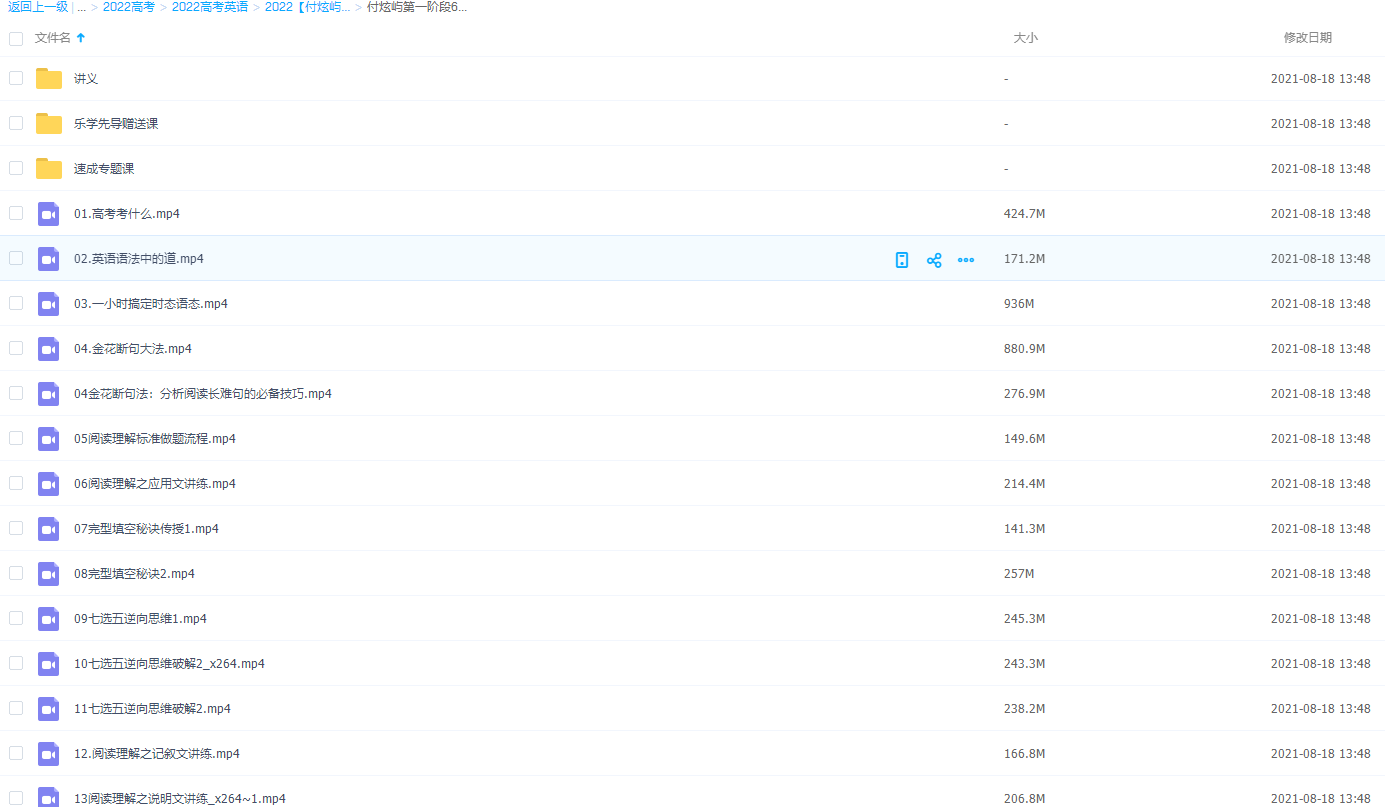Click the 返回上一级 link
Image resolution: width=1385 pixels, height=807 pixels.
38,7
